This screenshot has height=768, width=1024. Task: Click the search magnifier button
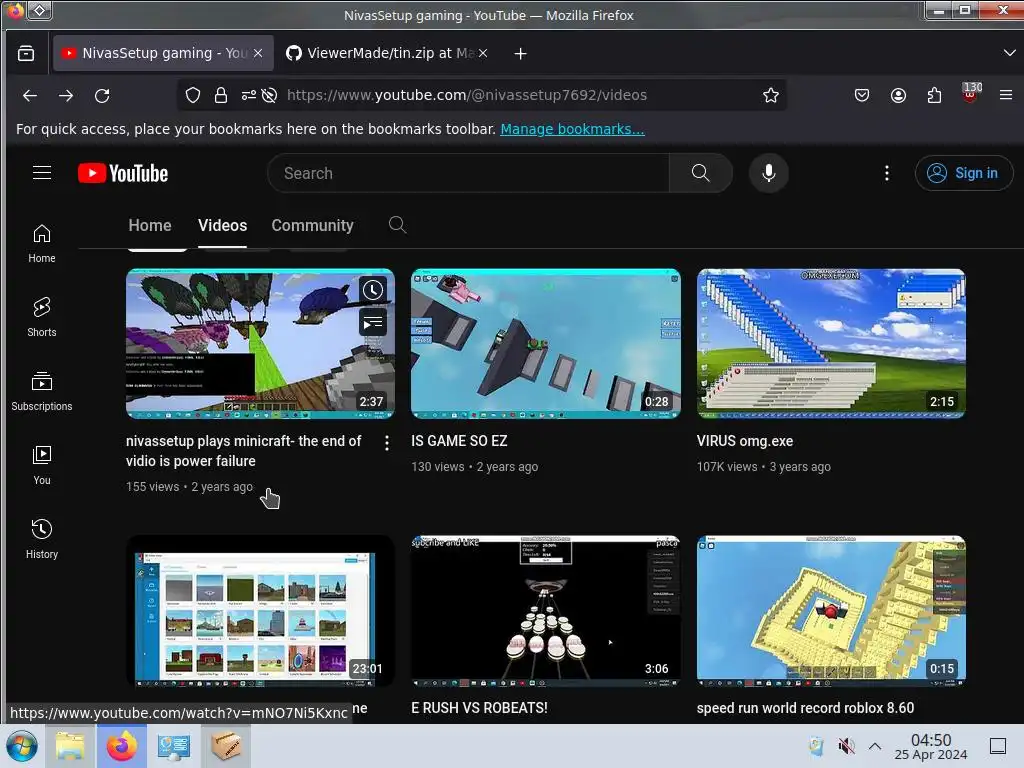(700, 173)
